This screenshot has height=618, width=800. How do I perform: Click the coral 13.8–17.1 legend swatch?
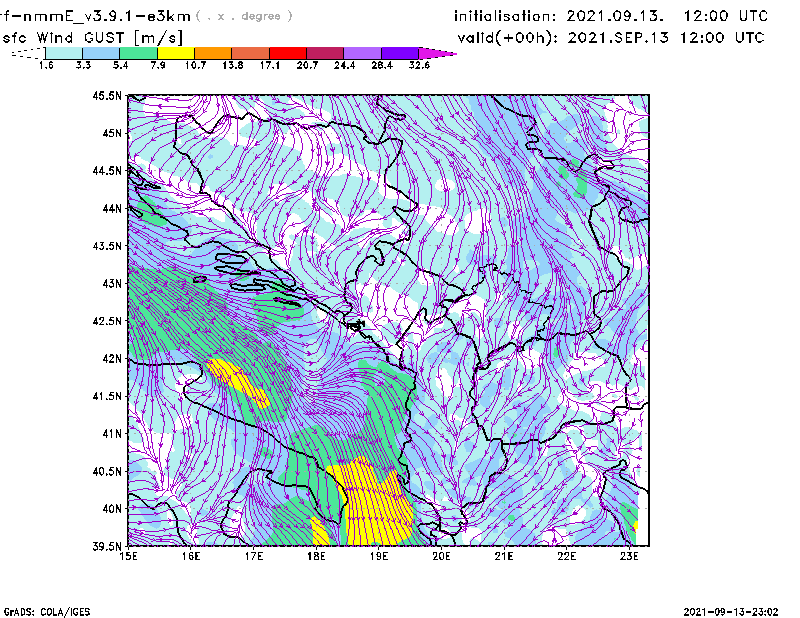[251, 53]
